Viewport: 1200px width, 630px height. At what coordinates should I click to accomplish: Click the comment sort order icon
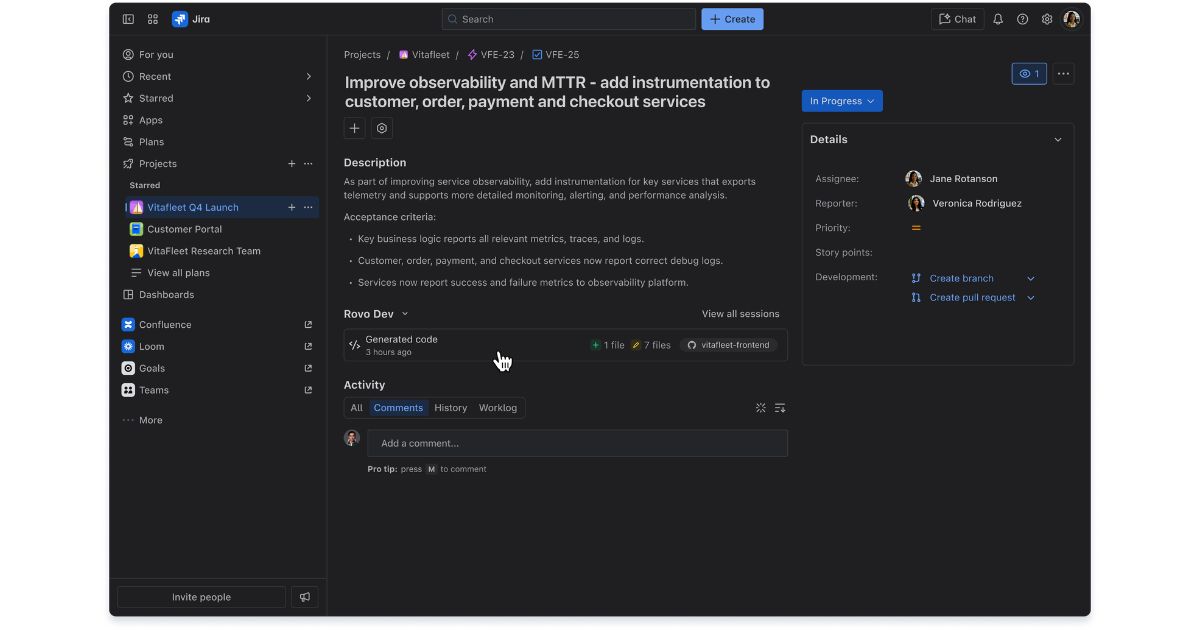(780, 408)
